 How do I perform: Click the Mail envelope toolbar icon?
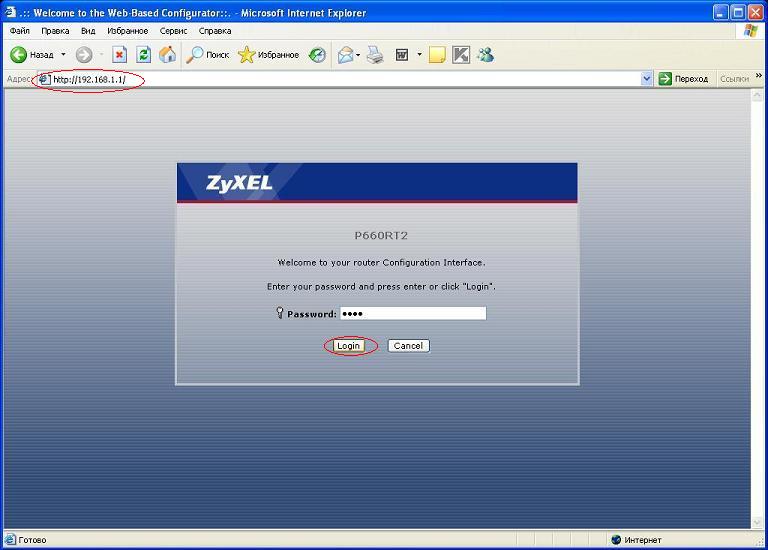point(346,54)
